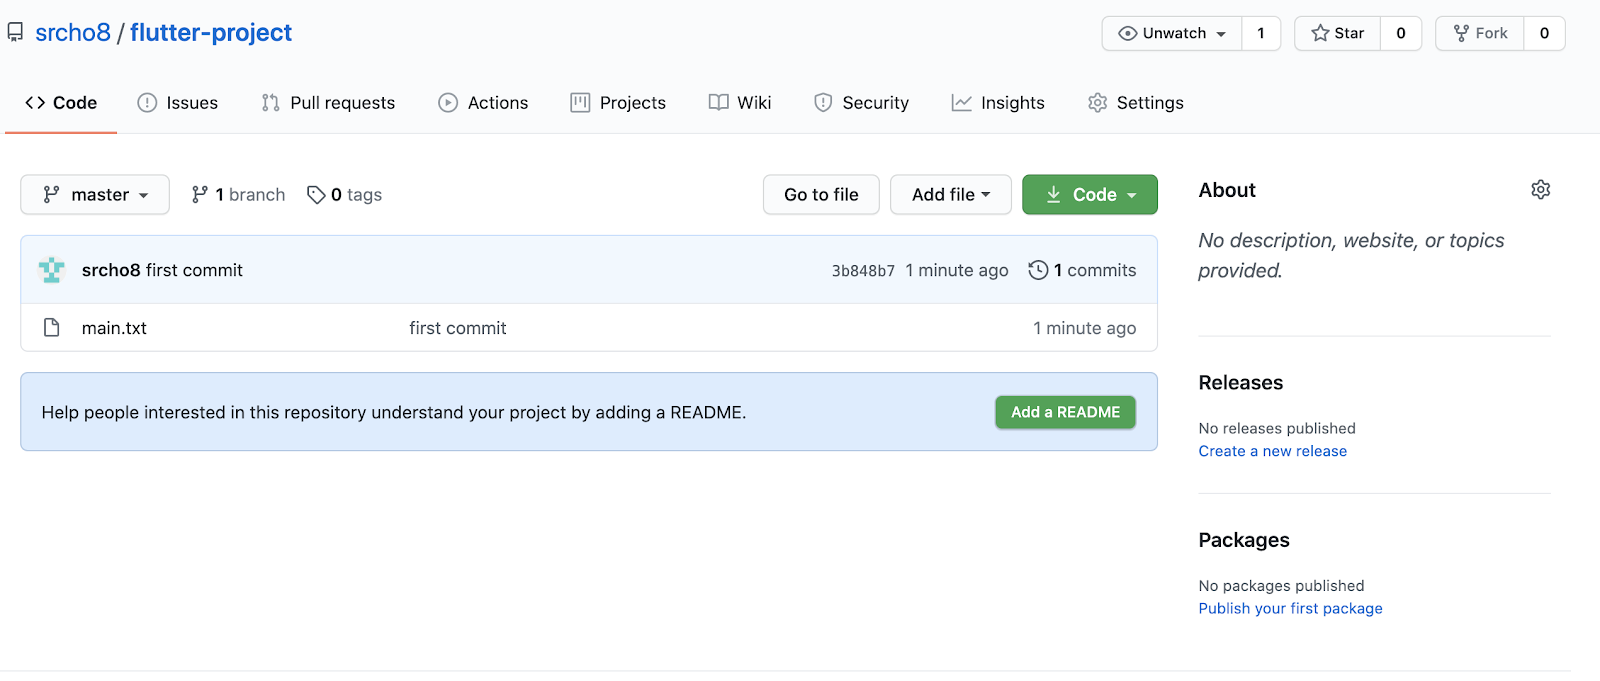Go to the Pull requests tab

tap(328, 102)
